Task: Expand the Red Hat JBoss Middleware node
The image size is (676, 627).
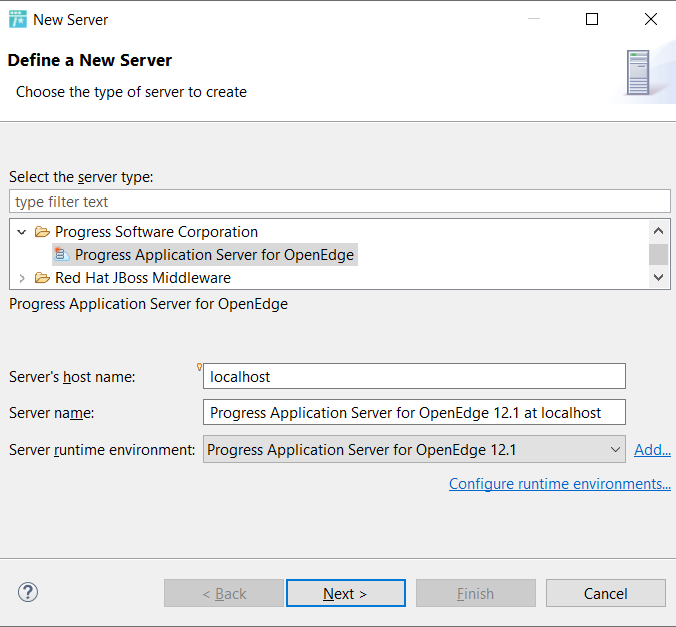Action: click(22, 278)
